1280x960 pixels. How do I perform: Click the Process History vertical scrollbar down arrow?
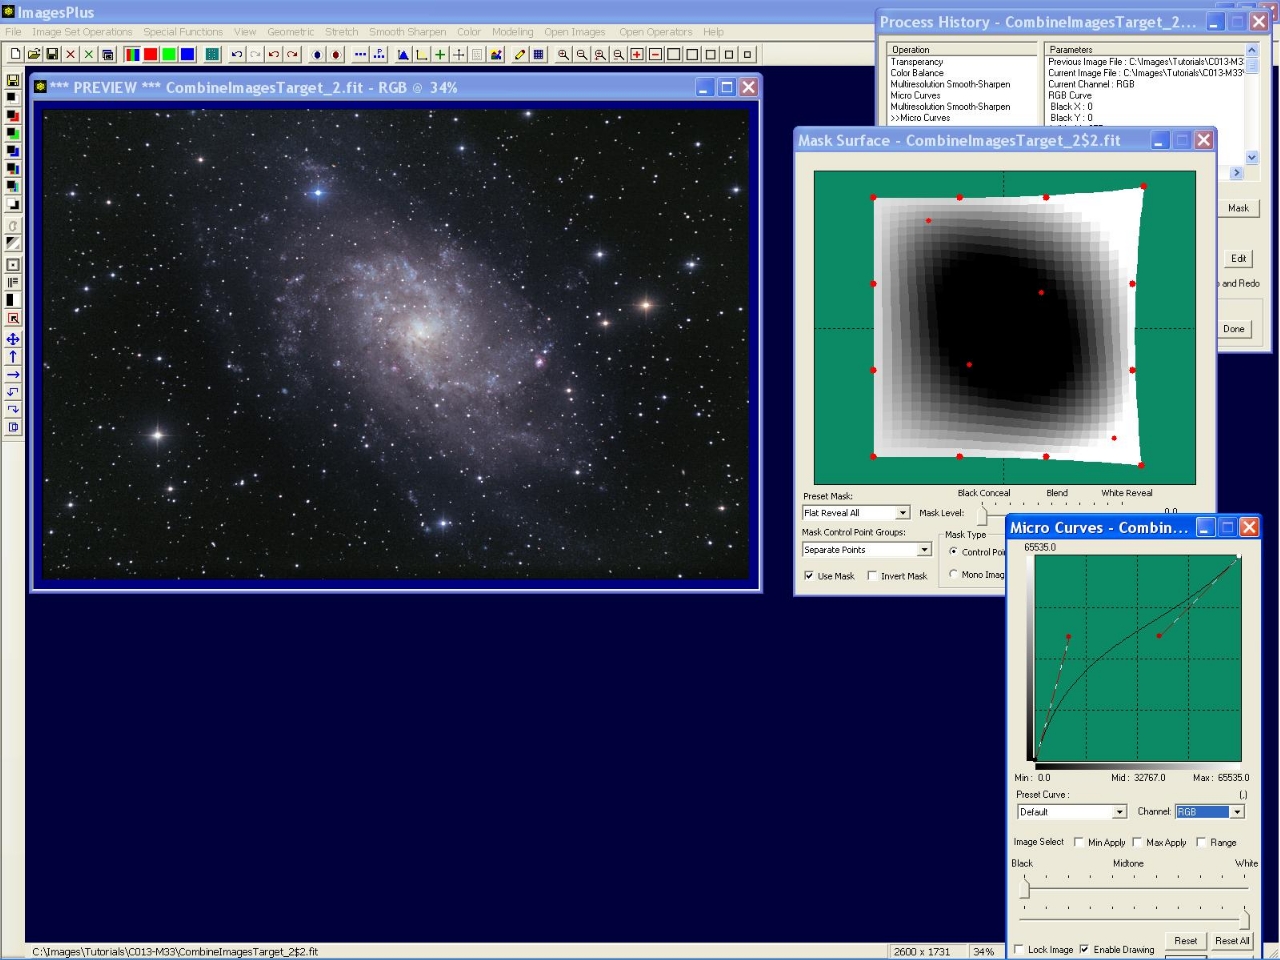click(1251, 157)
